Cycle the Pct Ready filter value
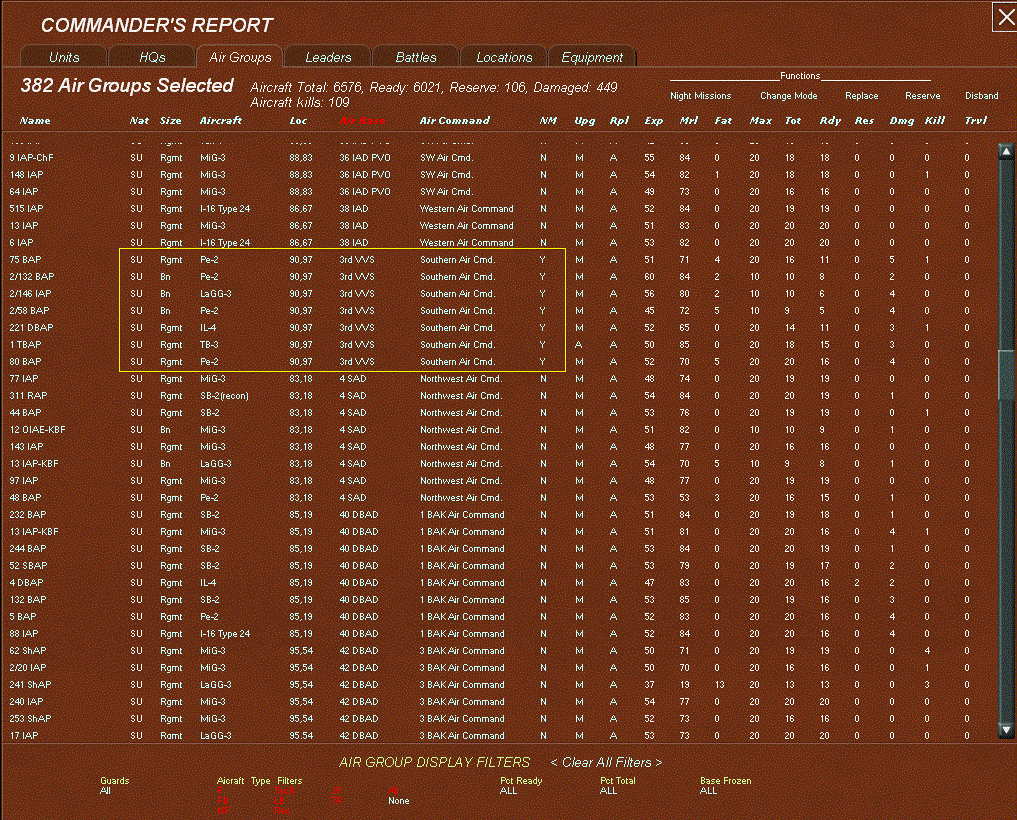 coord(508,790)
